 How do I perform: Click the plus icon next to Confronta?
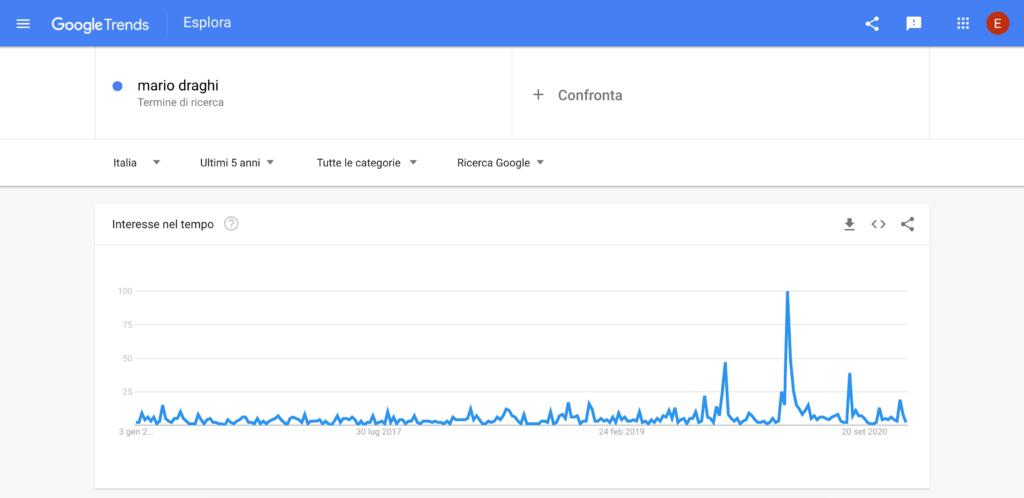point(538,95)
